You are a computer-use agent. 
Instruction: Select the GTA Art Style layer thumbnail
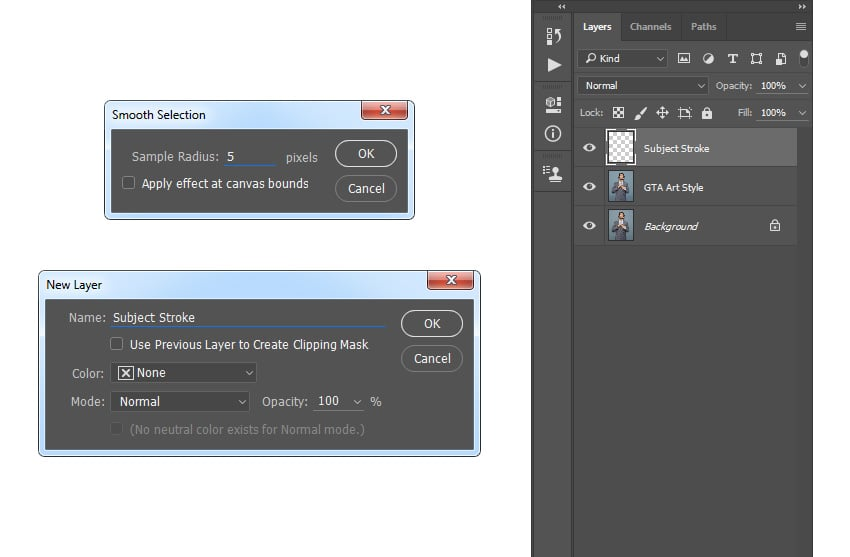pos(621,186)
